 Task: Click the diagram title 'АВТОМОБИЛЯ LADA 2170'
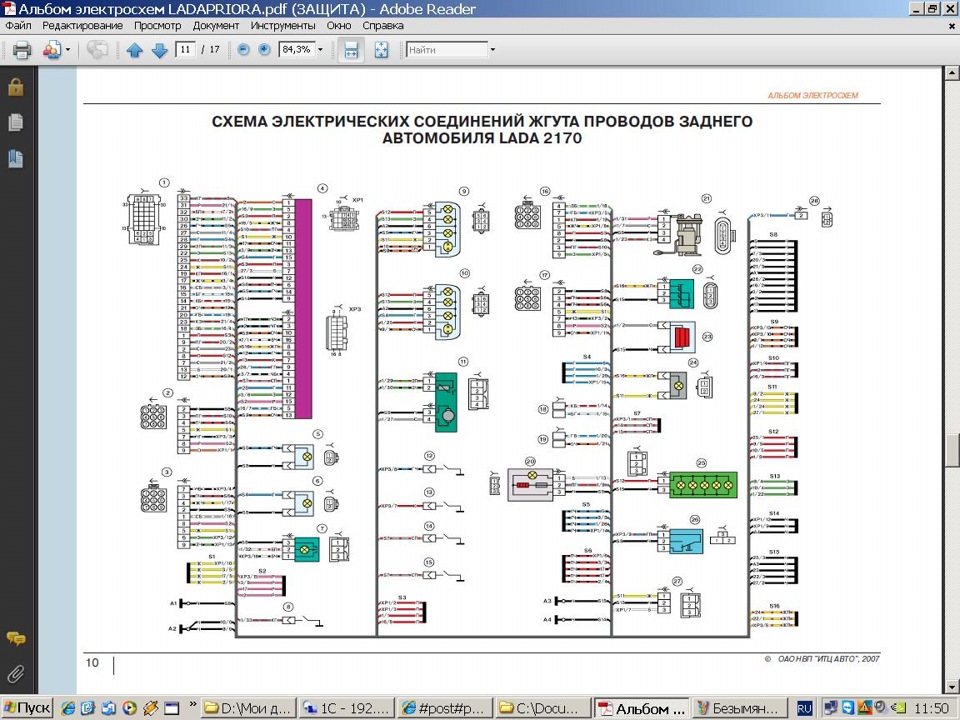pyautogui.click(x=482, y=138)
